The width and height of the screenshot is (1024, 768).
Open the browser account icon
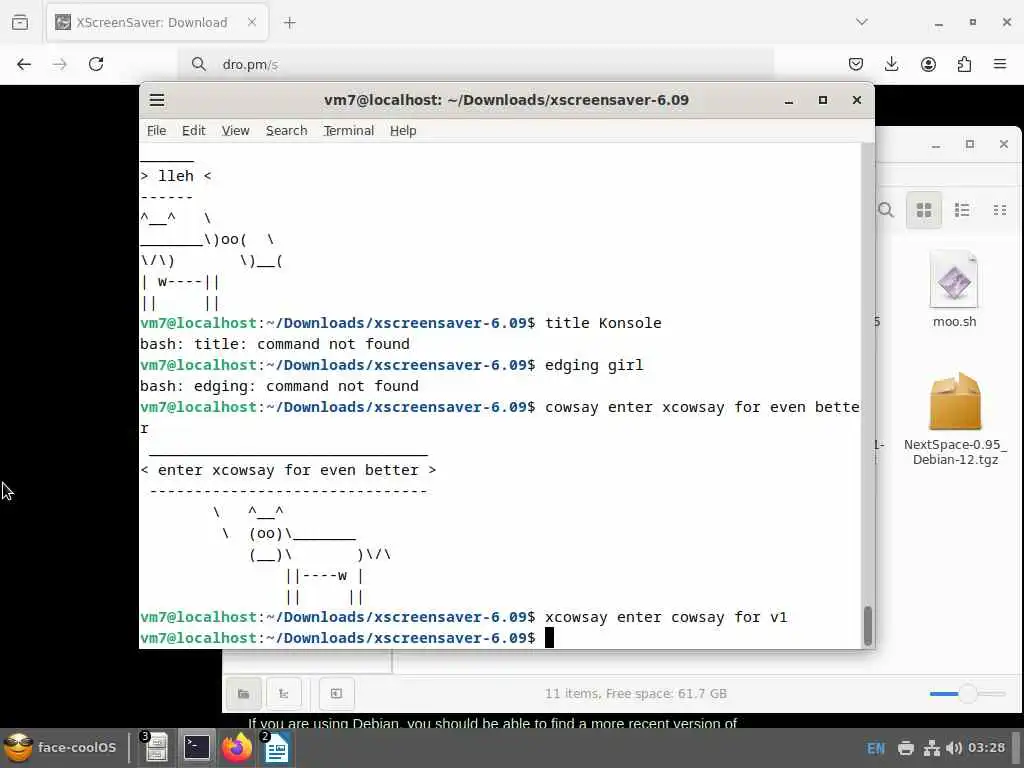pyautogui.click(x=928, y=64)
